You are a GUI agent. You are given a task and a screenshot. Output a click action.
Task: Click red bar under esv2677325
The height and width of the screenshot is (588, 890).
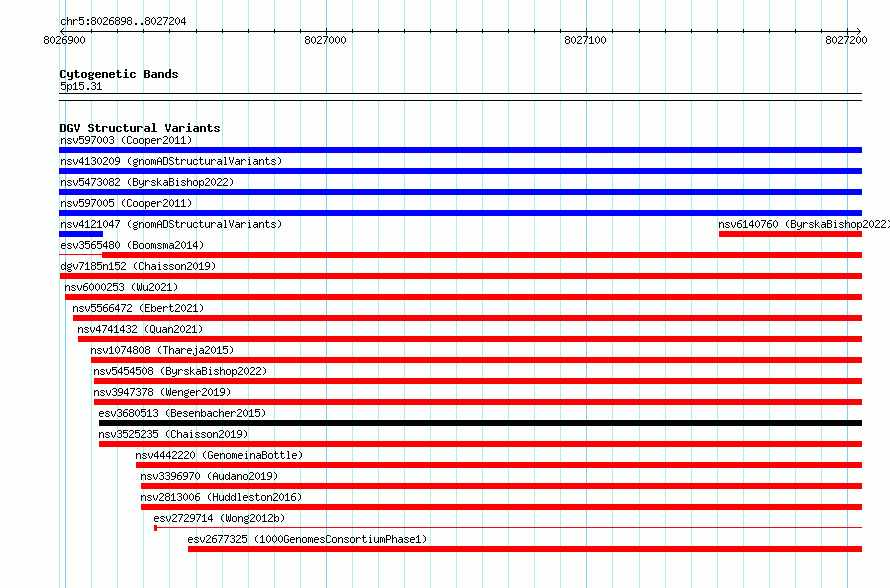tap(525, 549)
